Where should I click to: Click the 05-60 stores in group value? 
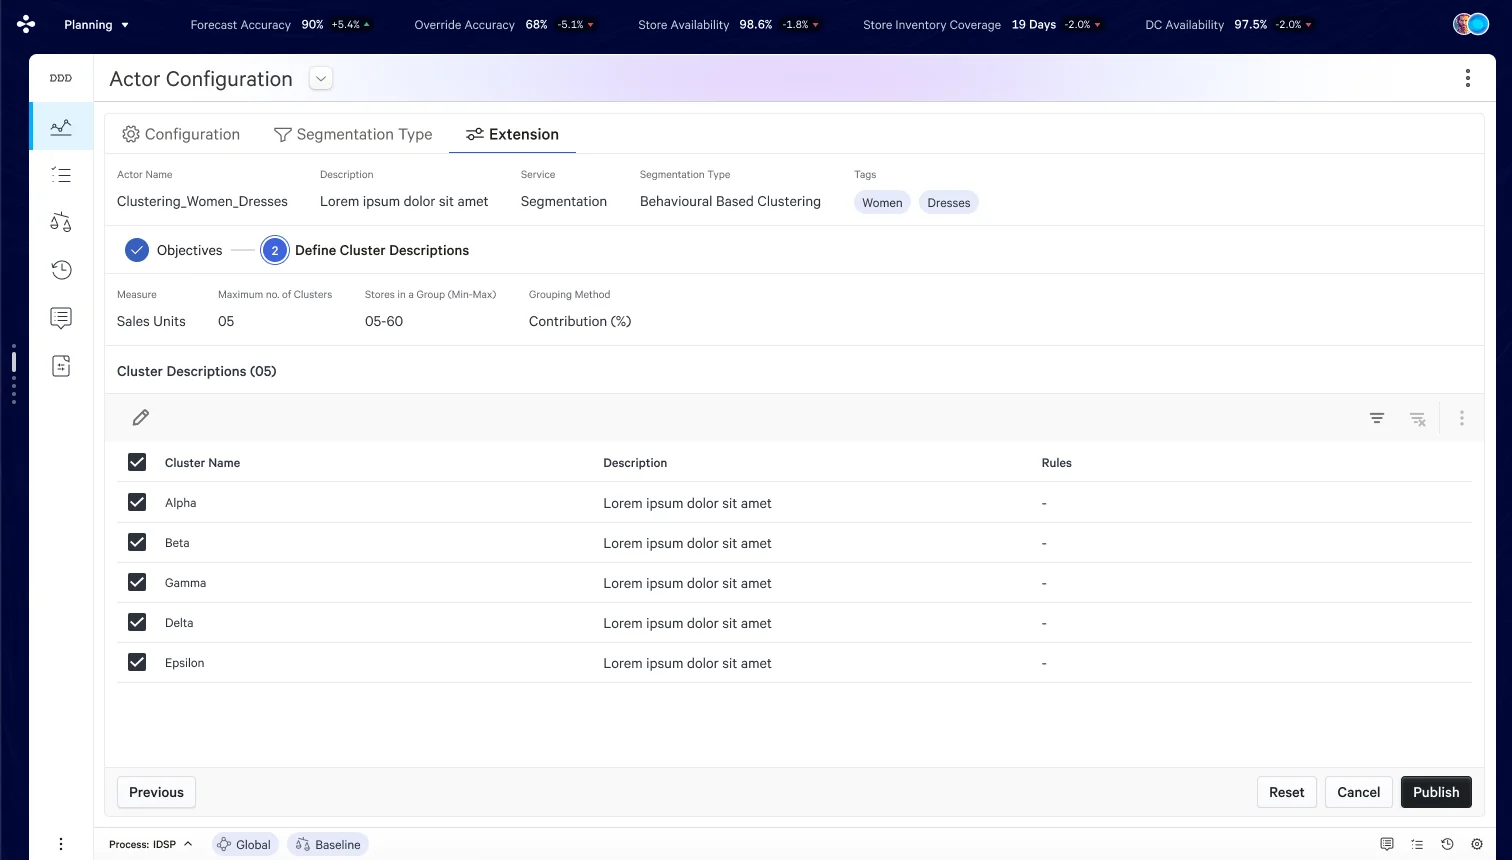pos(384,321)
